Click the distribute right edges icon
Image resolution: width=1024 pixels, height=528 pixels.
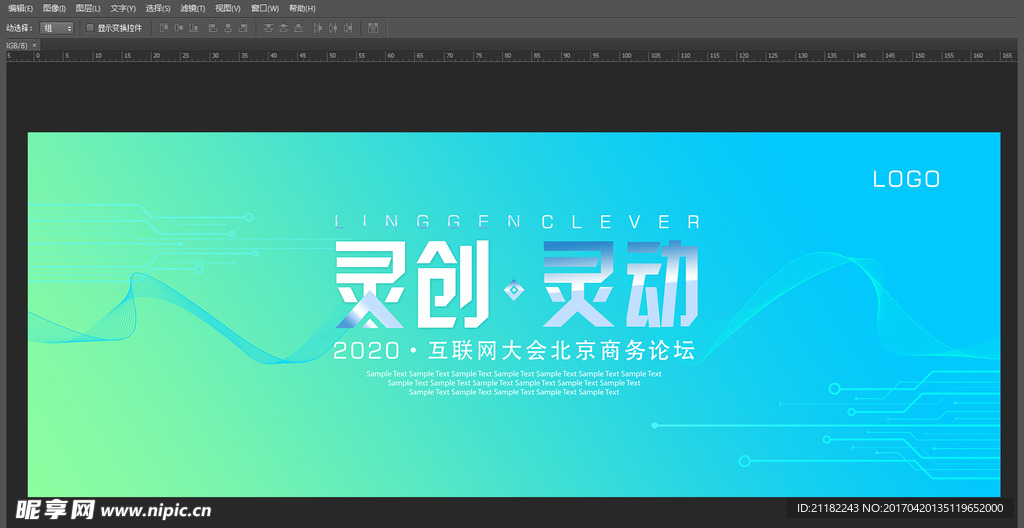pyautogui.click(x=348, y=28)
